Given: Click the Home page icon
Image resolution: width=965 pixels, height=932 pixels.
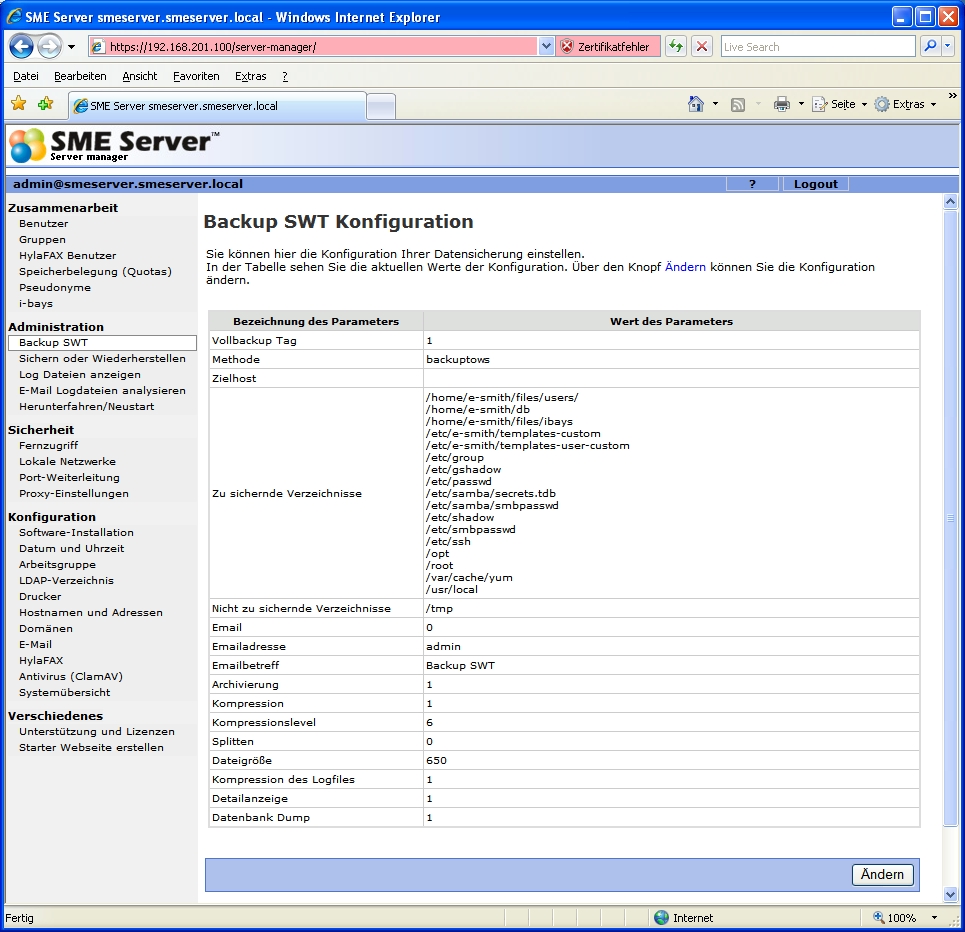Looking at the screenshot, I should tap(695, 104).
